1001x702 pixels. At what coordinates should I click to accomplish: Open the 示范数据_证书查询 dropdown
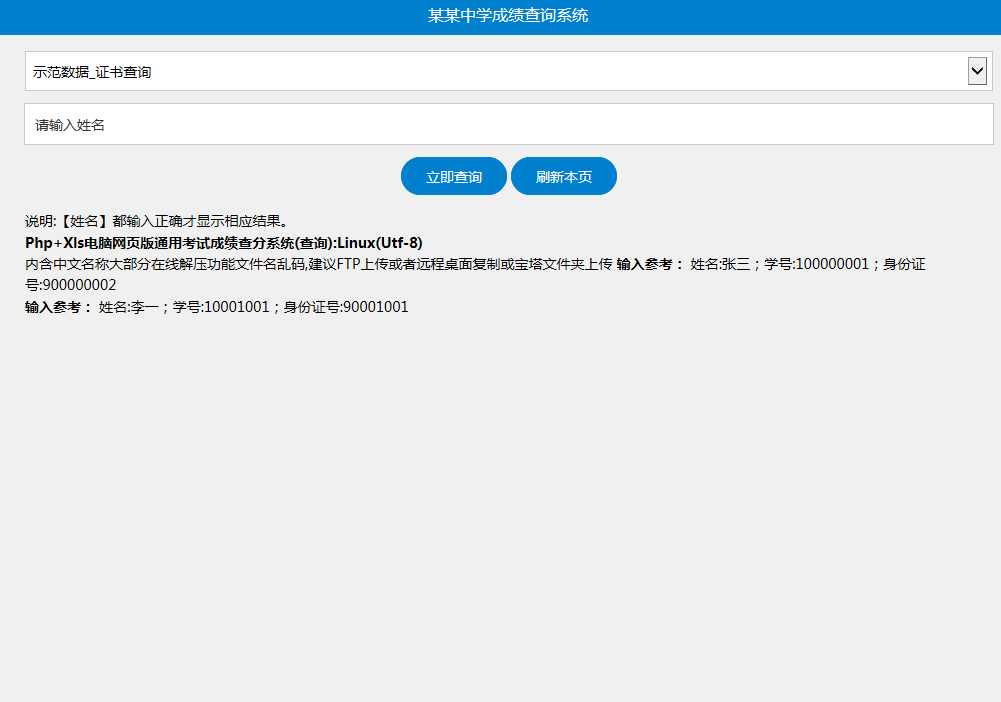(x=500, y=71)
